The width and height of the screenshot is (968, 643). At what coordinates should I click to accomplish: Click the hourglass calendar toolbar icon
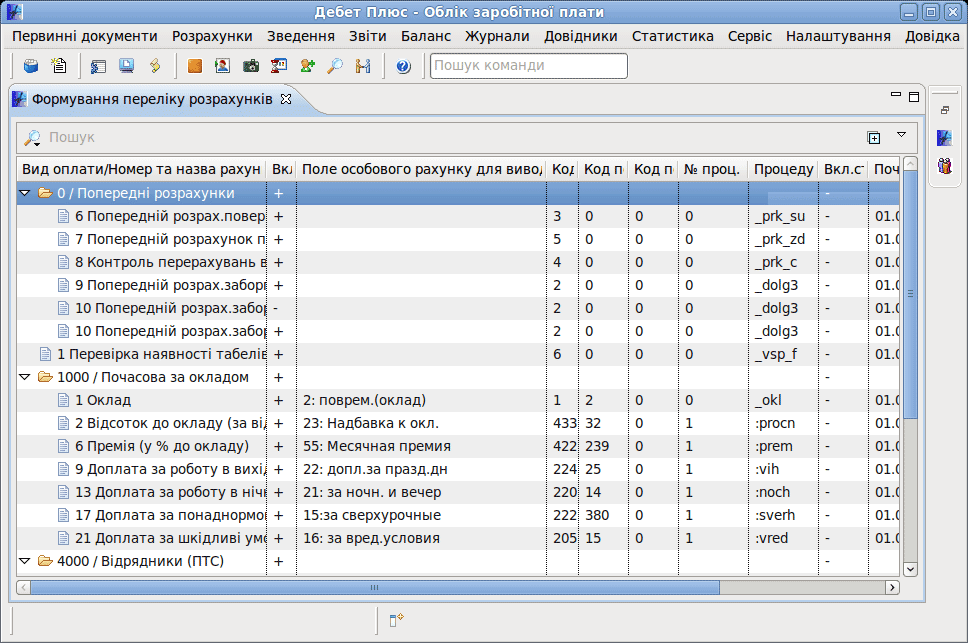(x=279, y=65)
